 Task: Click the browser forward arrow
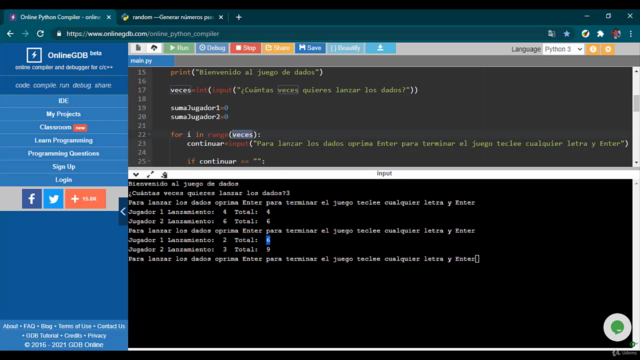[x=25, y=34]
